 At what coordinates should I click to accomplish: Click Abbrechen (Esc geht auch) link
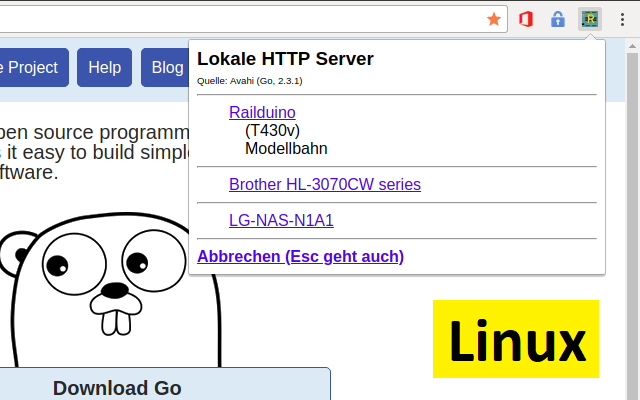(x=300, y=256)
